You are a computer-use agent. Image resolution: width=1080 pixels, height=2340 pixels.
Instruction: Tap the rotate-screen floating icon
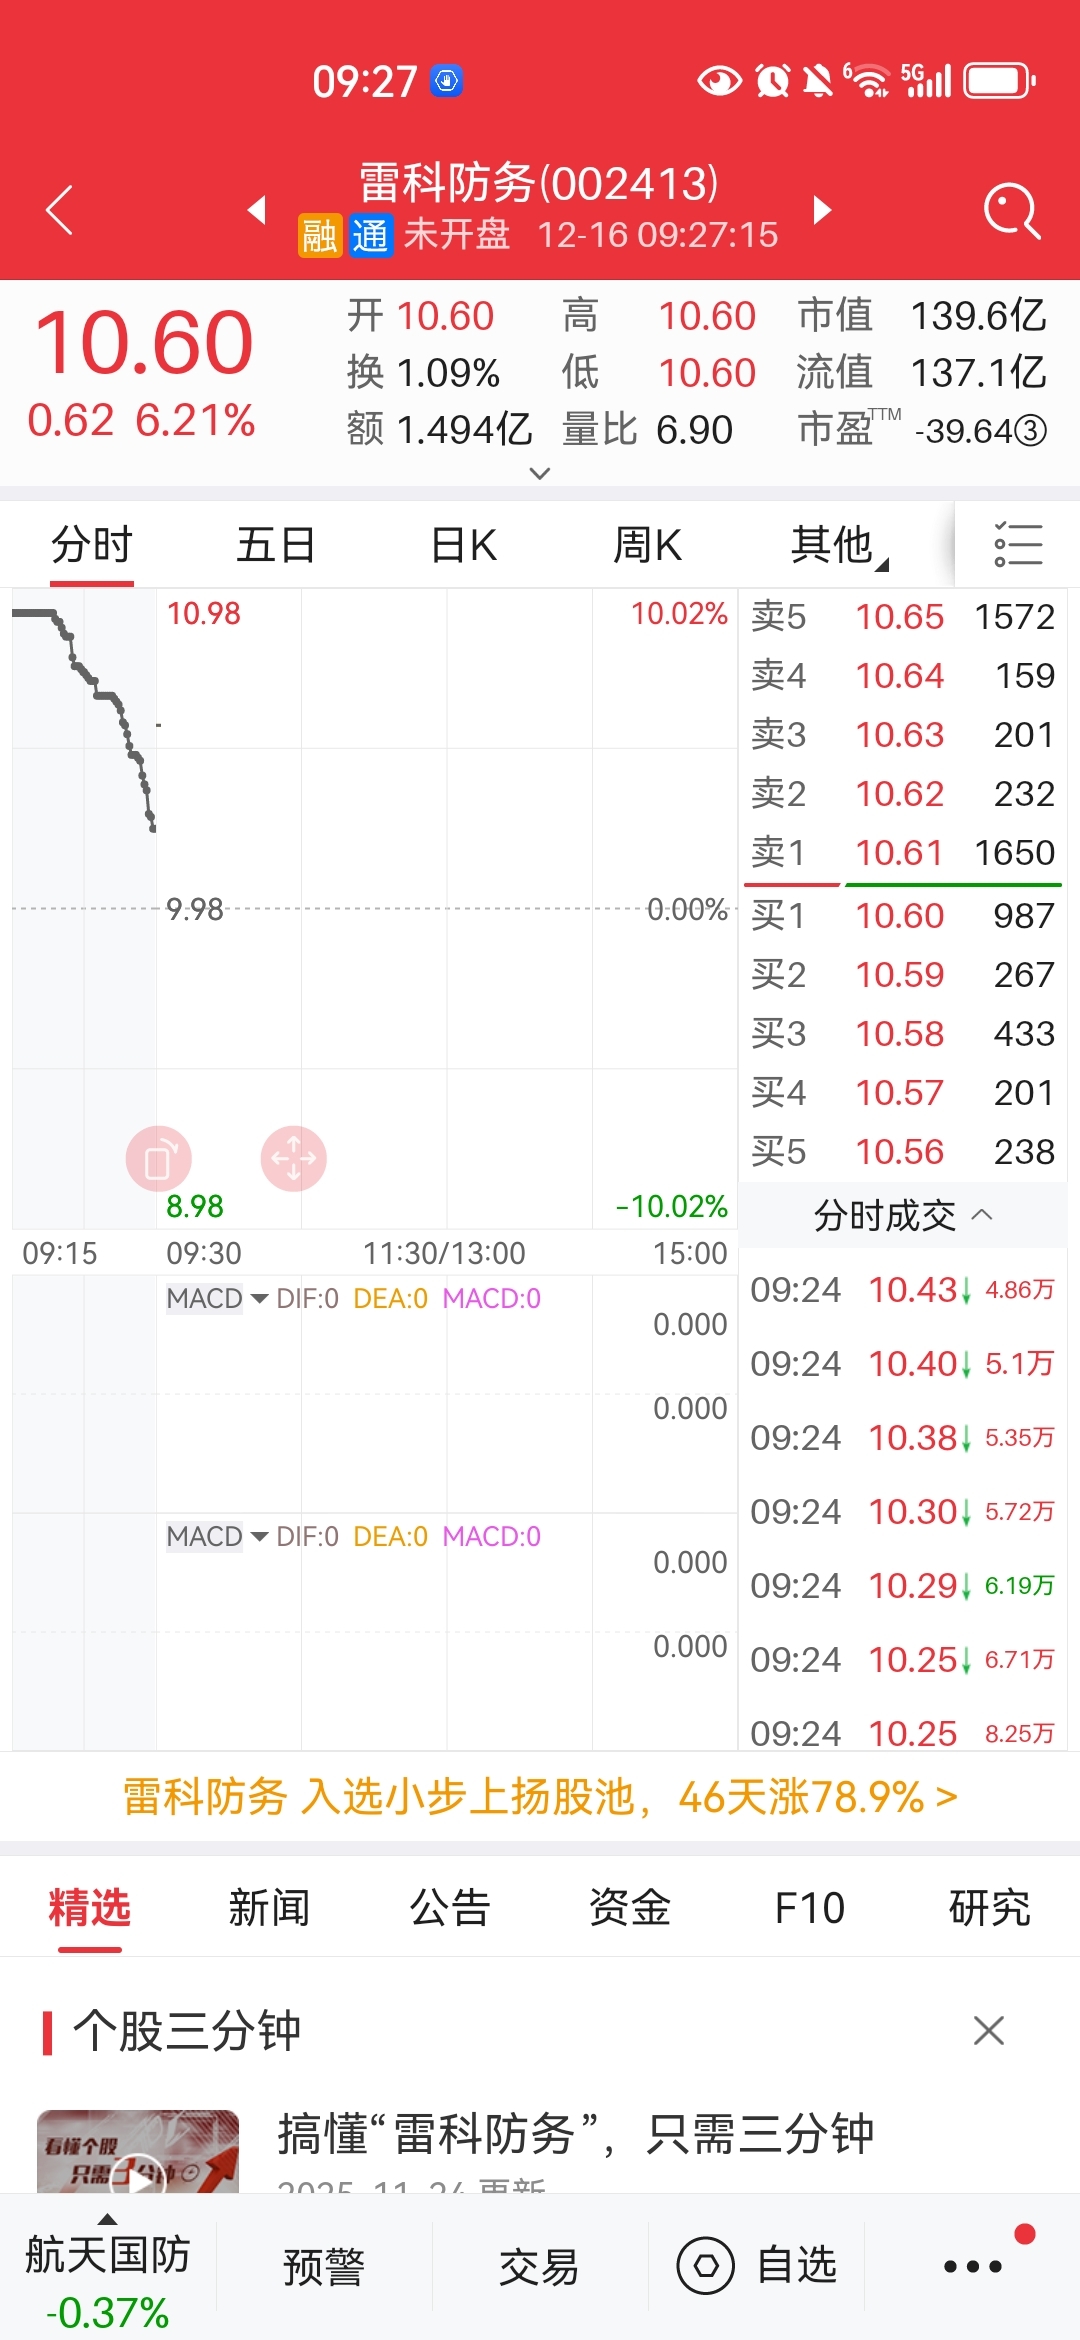tap(158, 1159)
